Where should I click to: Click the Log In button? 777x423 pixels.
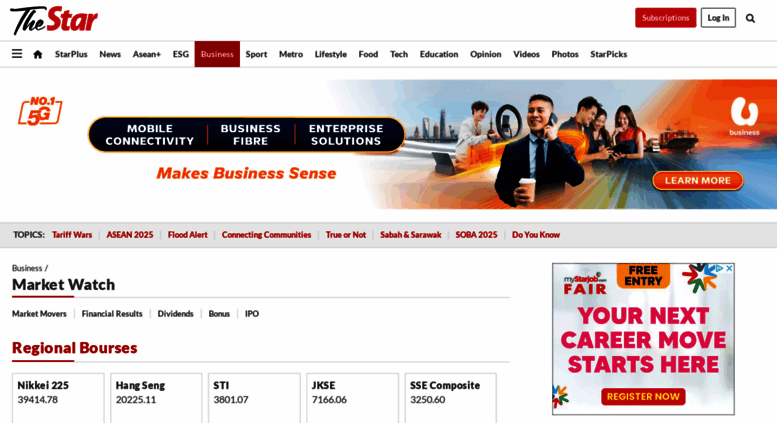718,18
